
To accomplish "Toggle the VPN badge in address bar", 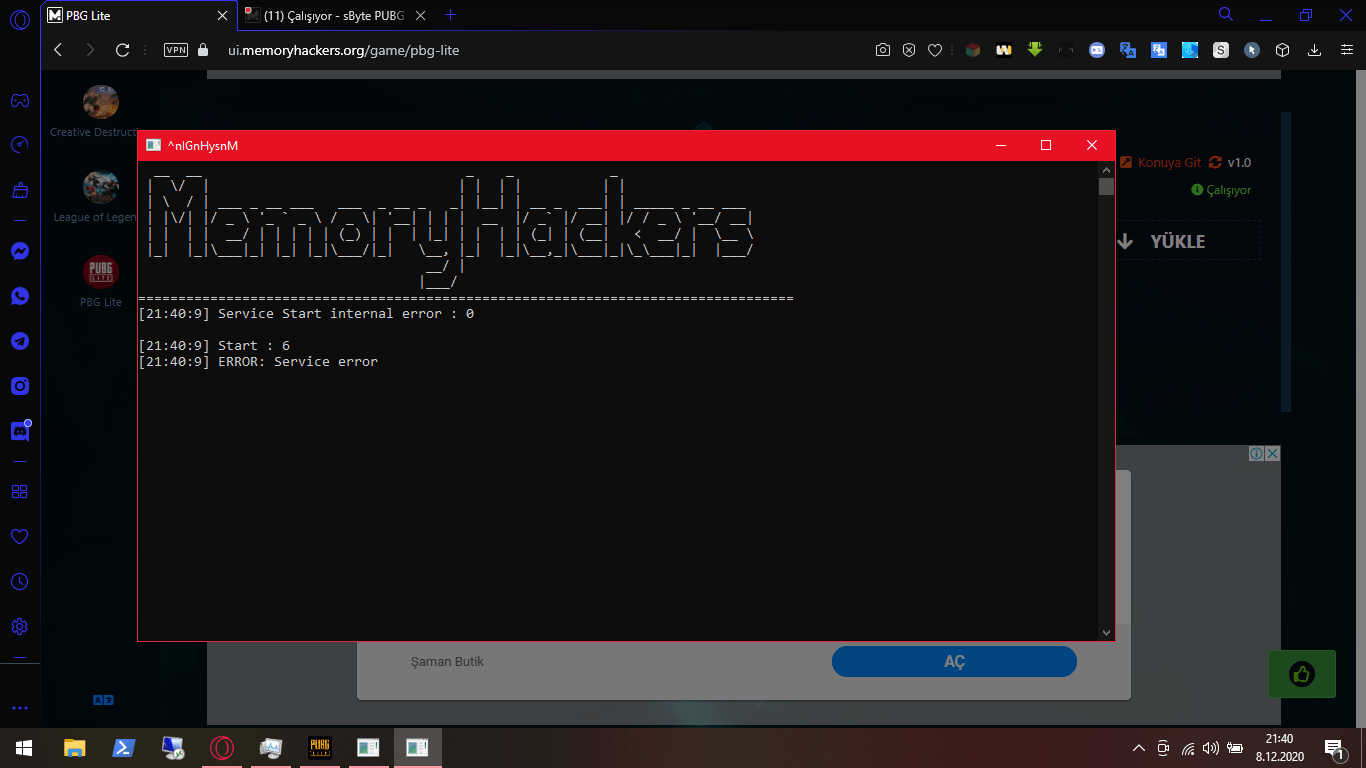I will coord(176,50).
